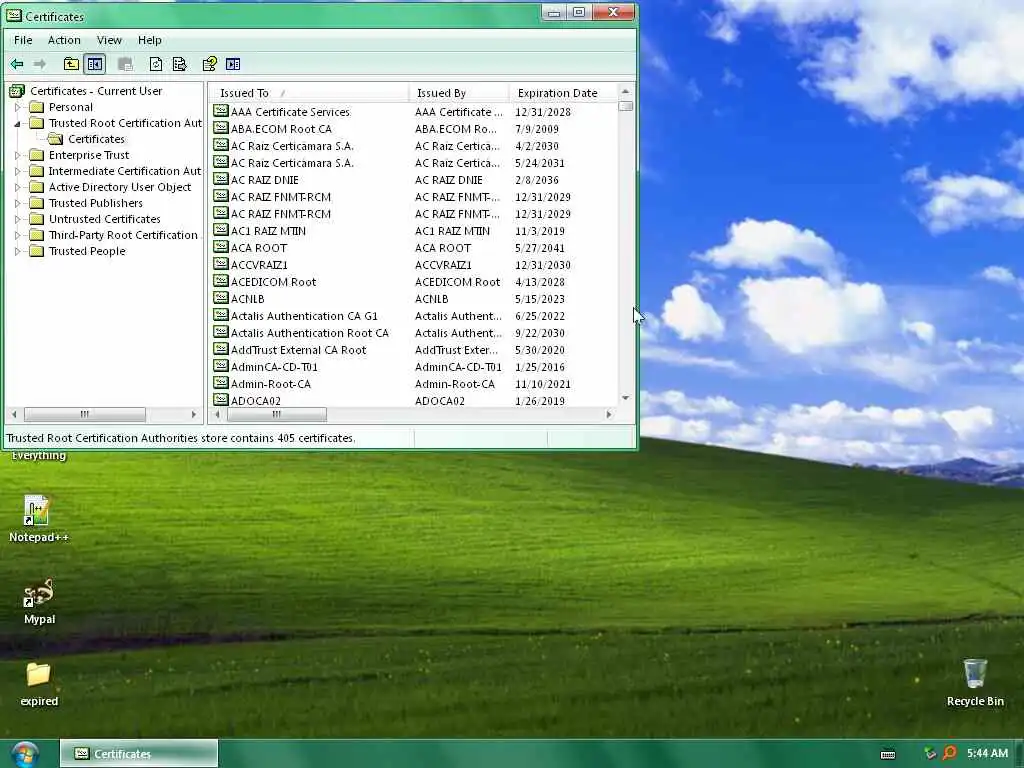Select the AC RAIZ DNIE certificate icon
1024x768 pixels.
click(221, 180)
